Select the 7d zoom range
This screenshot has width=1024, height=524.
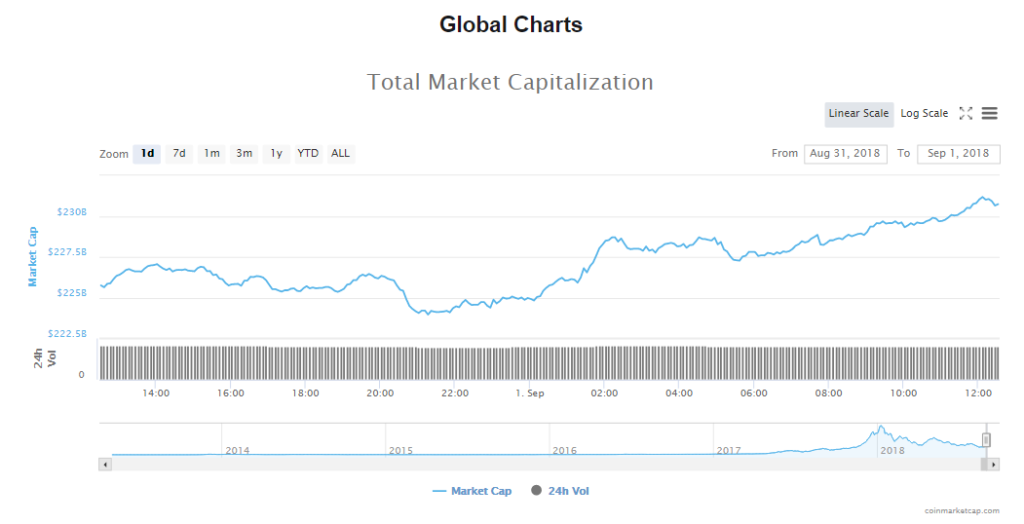click(179, 154)
